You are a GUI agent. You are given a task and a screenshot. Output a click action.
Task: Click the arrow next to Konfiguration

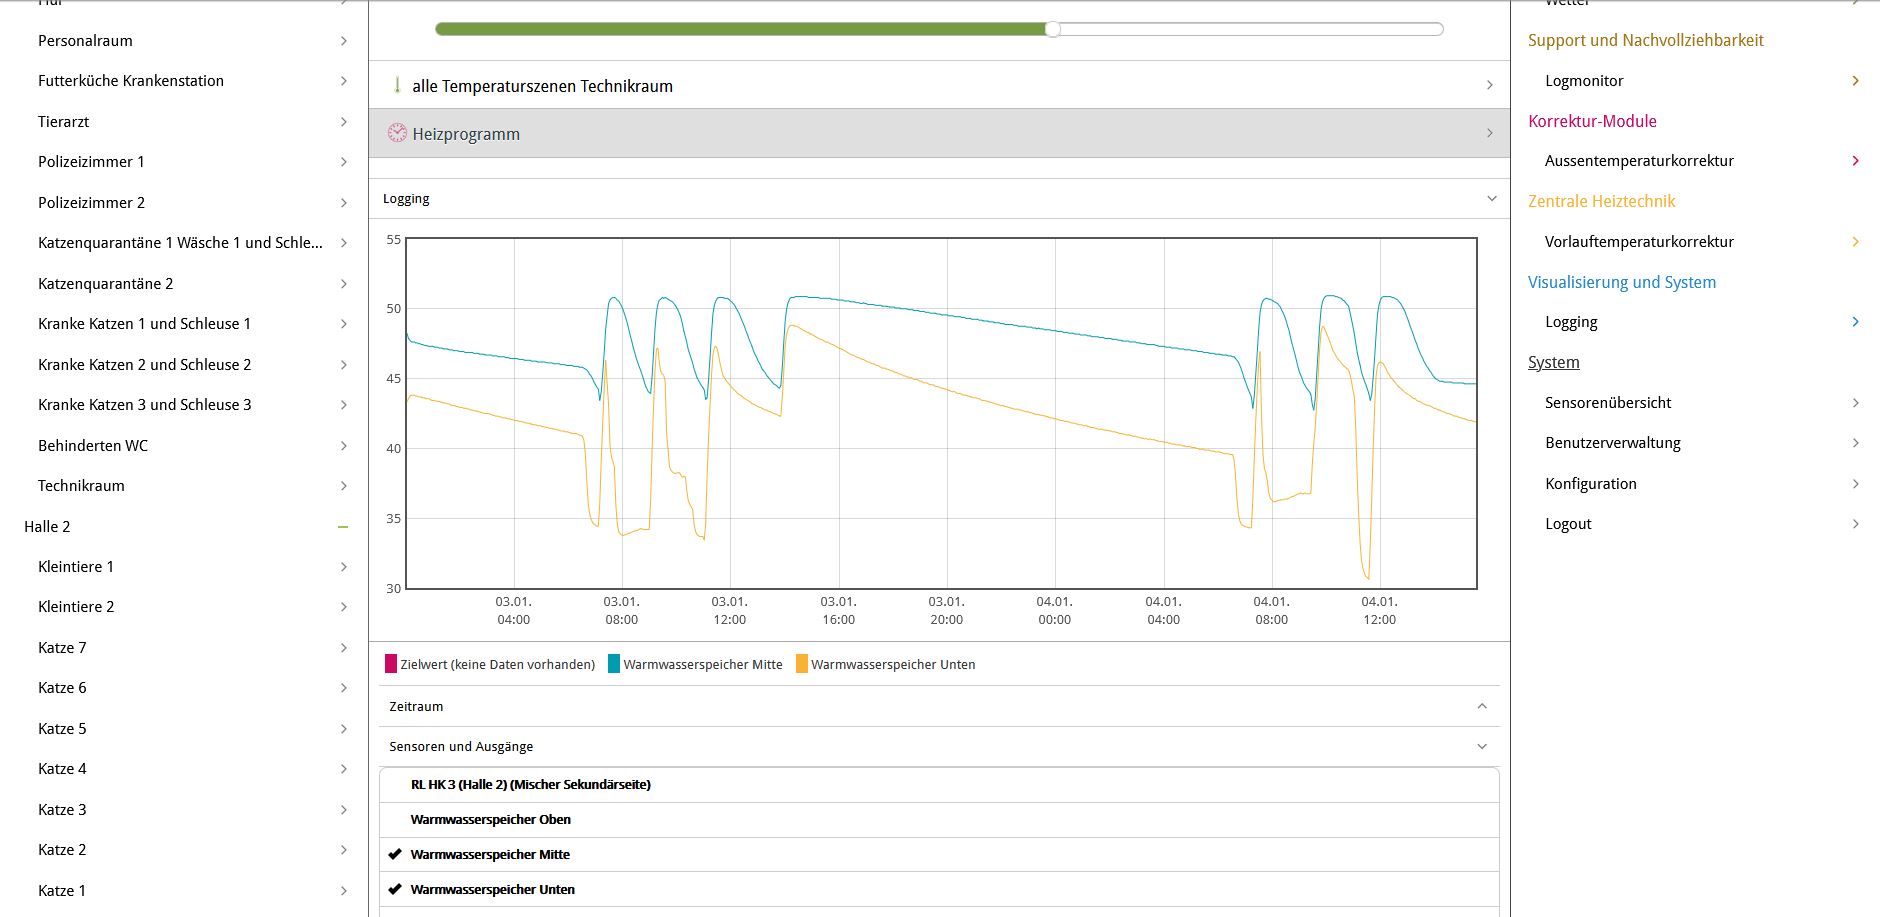pos(1855,483)
